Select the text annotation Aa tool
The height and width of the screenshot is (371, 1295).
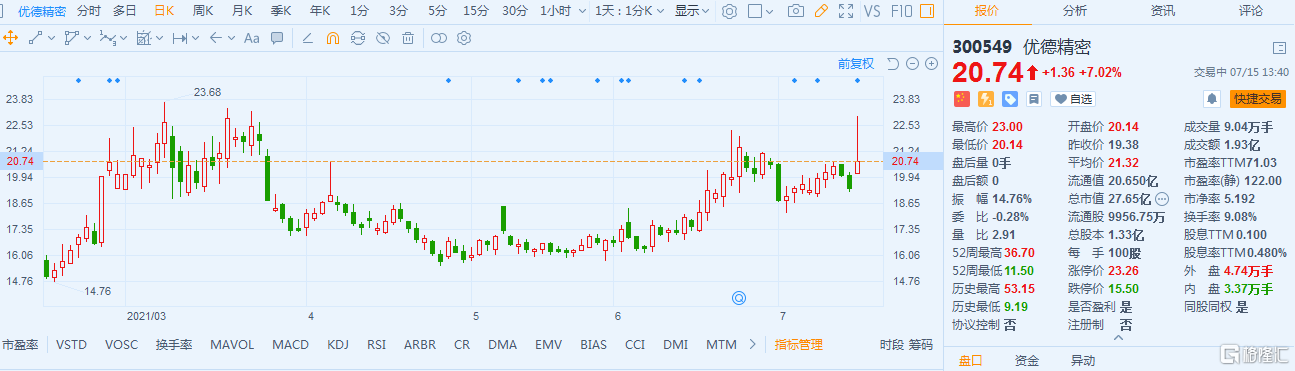coord(252,38)
